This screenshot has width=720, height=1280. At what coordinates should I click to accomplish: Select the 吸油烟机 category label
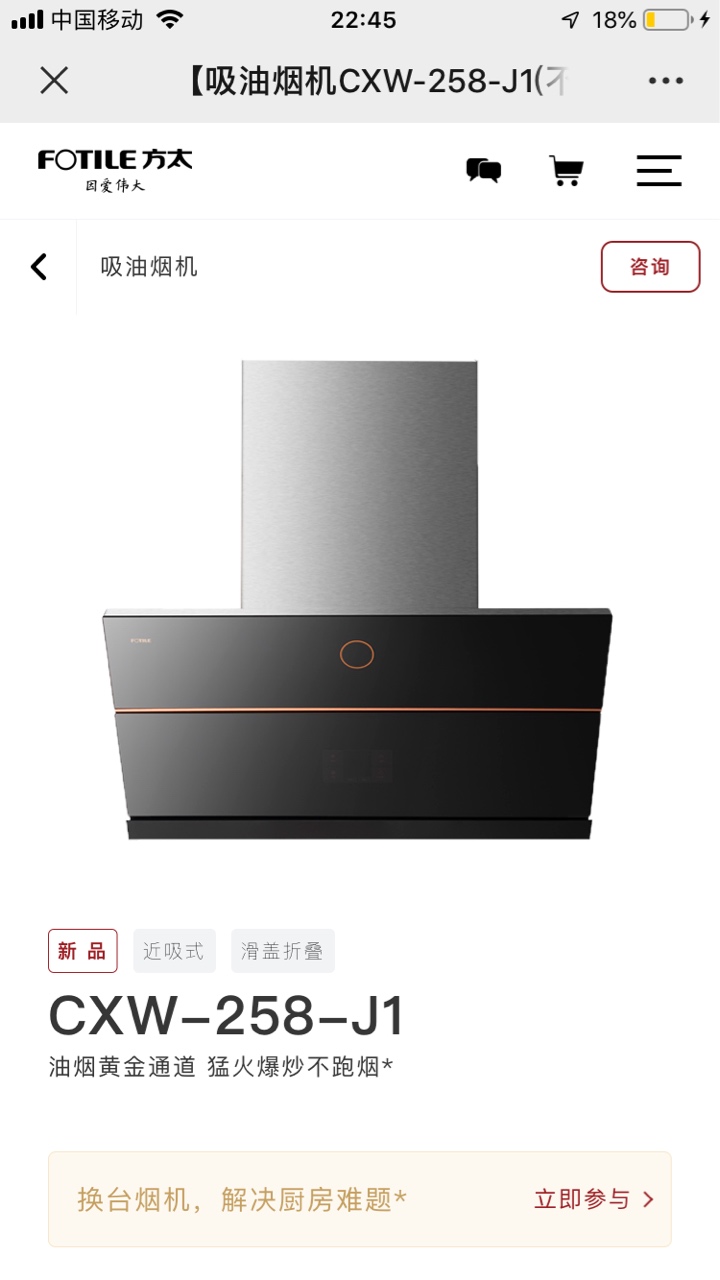pyautogui.click(x=149, y=267)
